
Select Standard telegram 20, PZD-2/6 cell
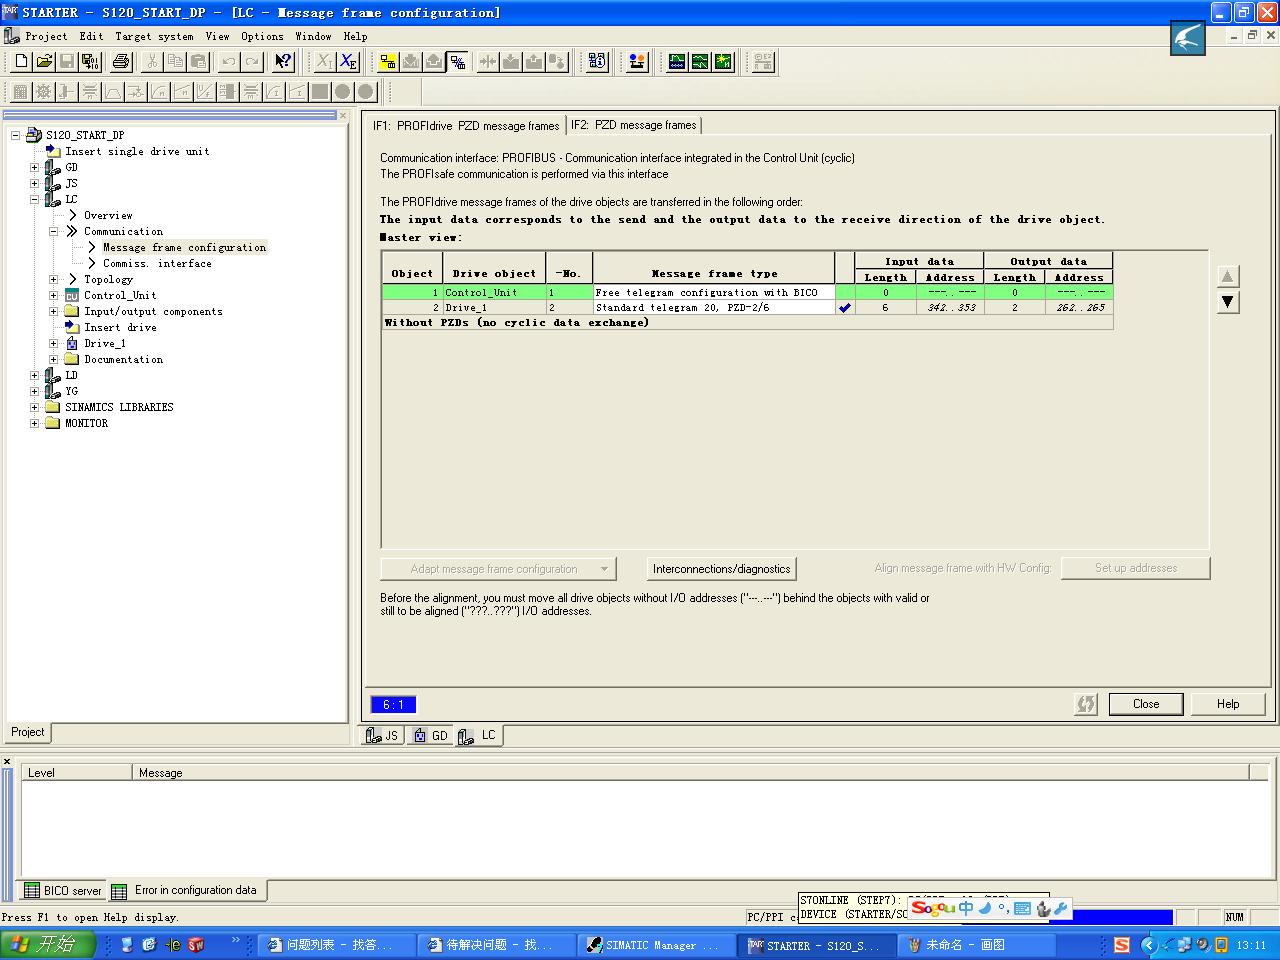tap(714, 308)
